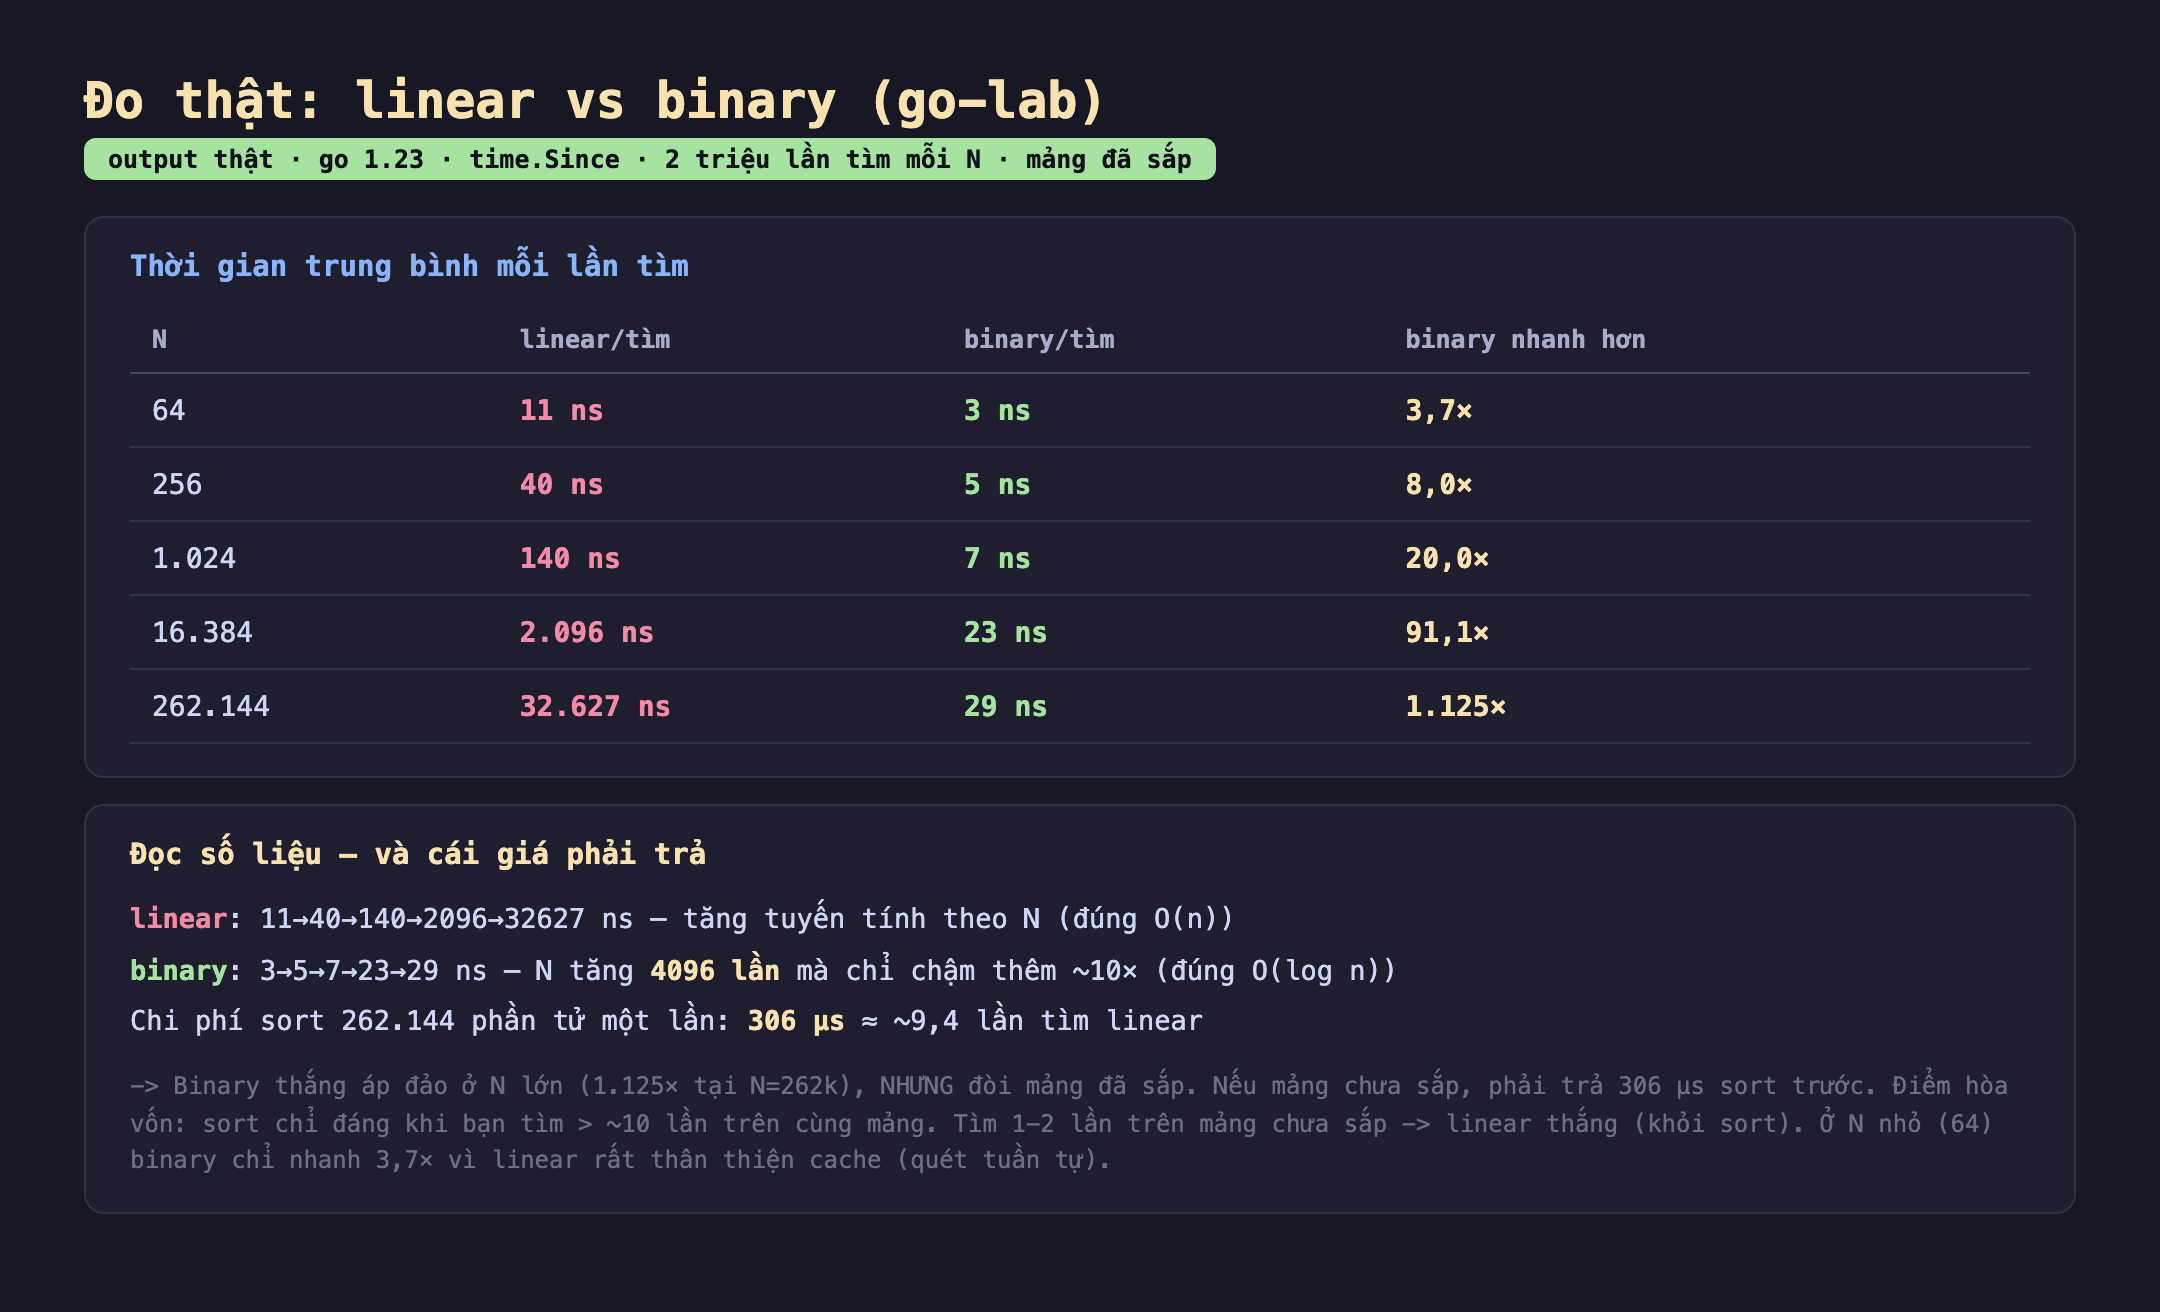The image size is (2160, 1312).
Task: Click the 'linear/tìm' column header
Action: (x=595, y=340)
